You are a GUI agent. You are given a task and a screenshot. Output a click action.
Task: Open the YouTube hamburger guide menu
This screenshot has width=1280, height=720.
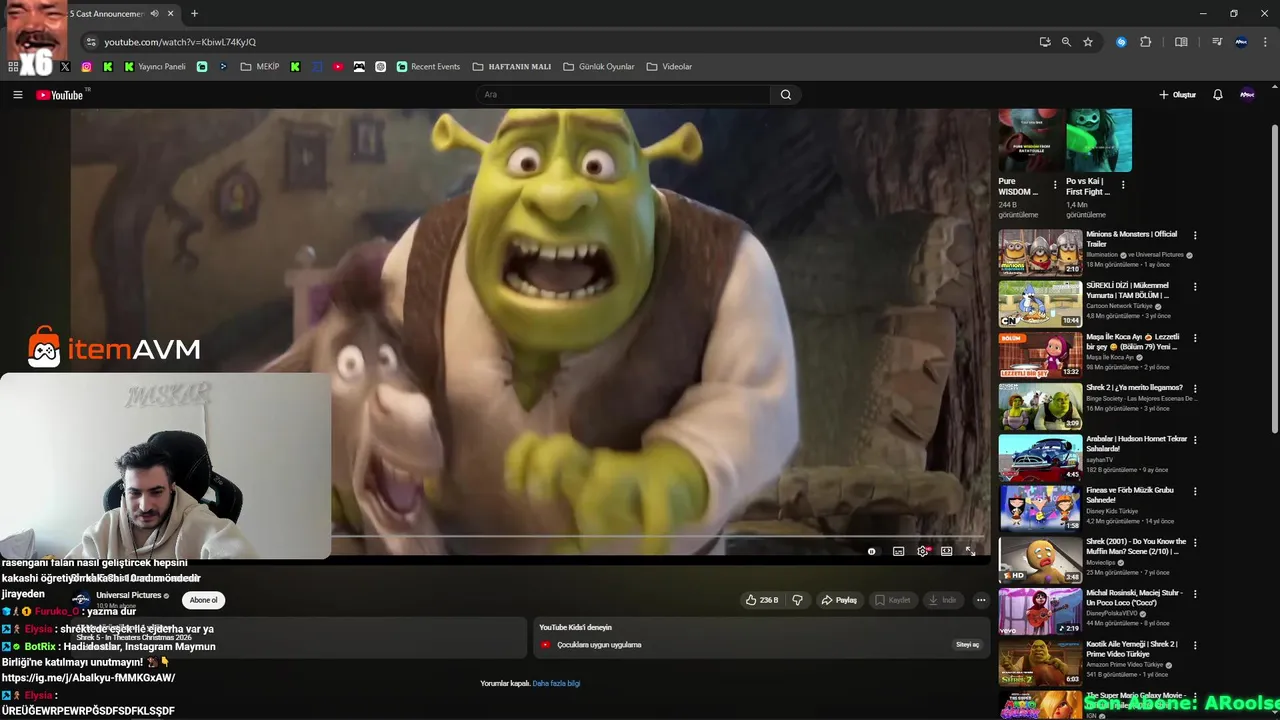click(17, 95)
